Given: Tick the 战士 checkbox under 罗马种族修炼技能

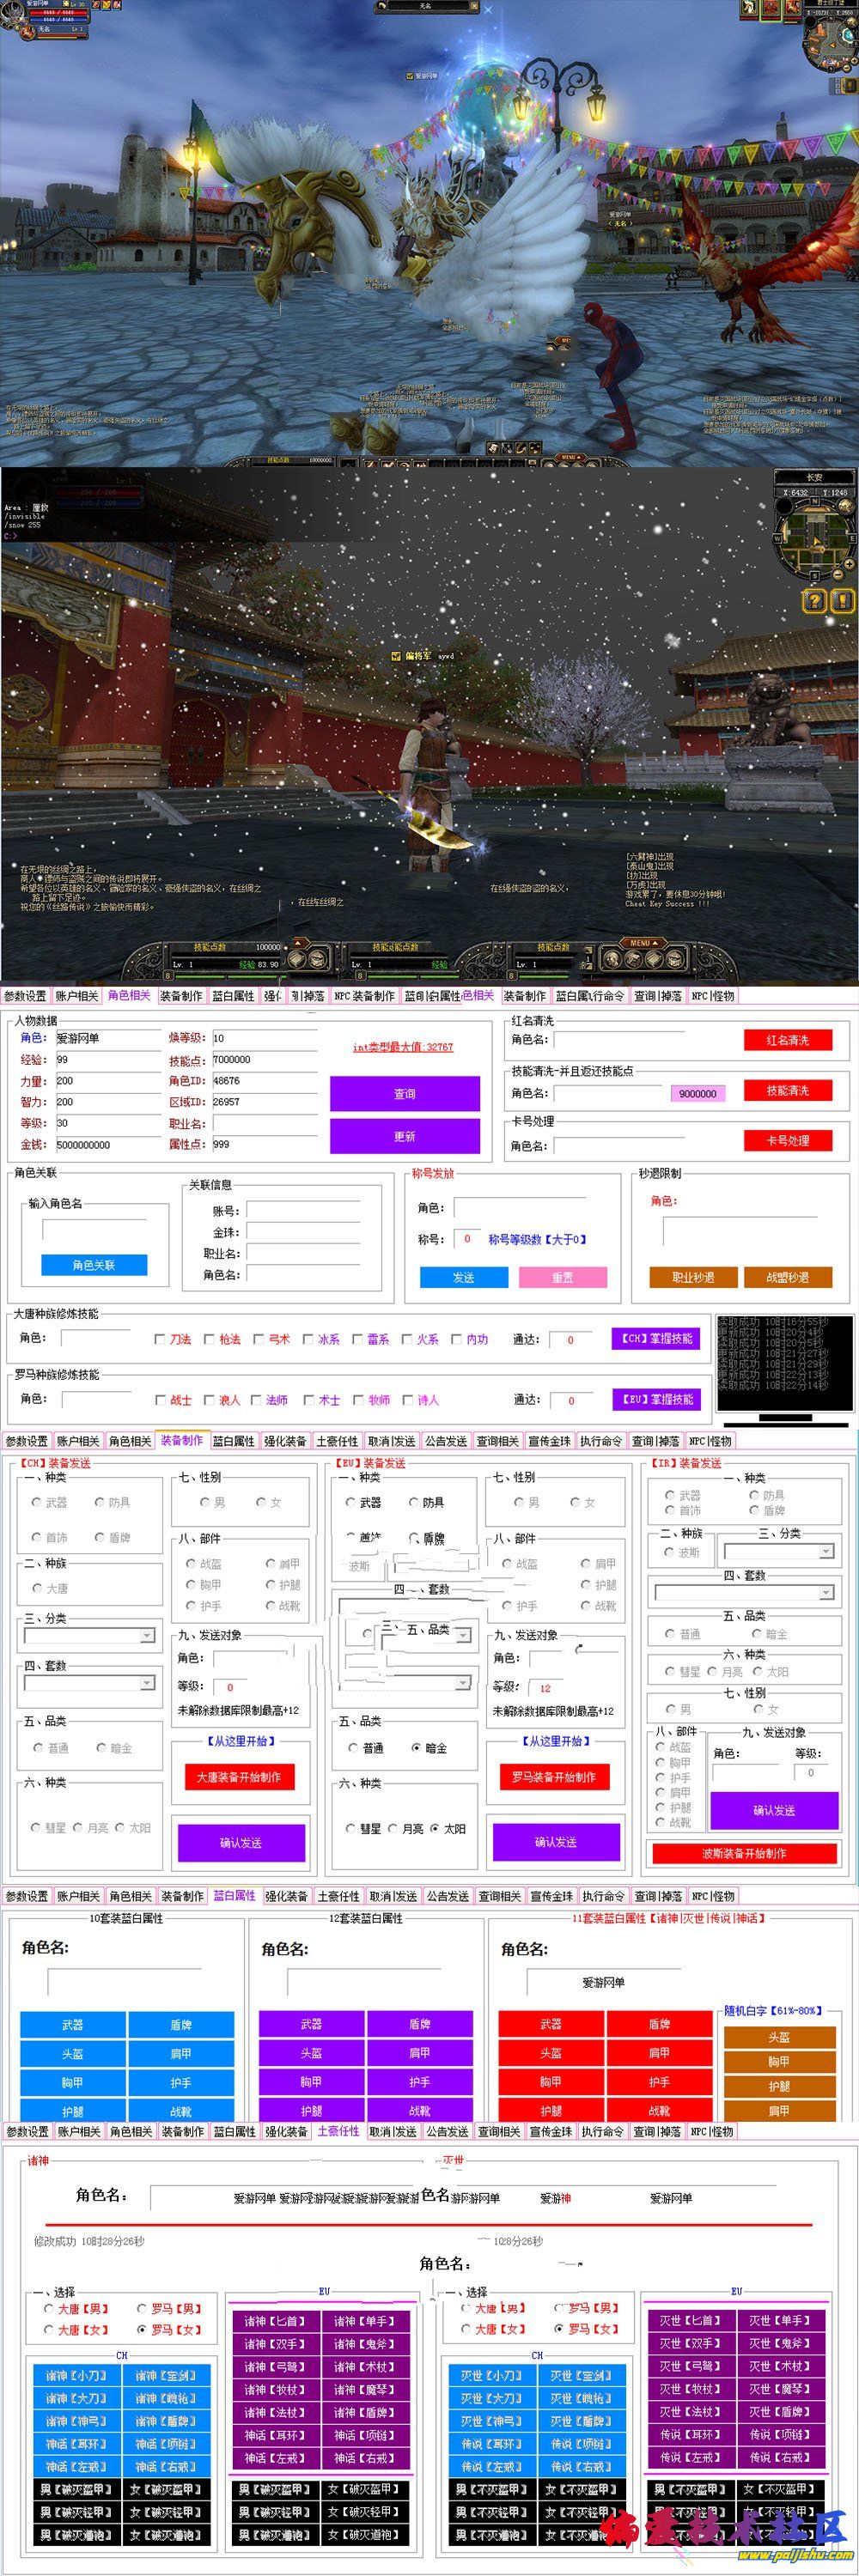Looking at the screenshot, I should click(x=160, y=1400).
